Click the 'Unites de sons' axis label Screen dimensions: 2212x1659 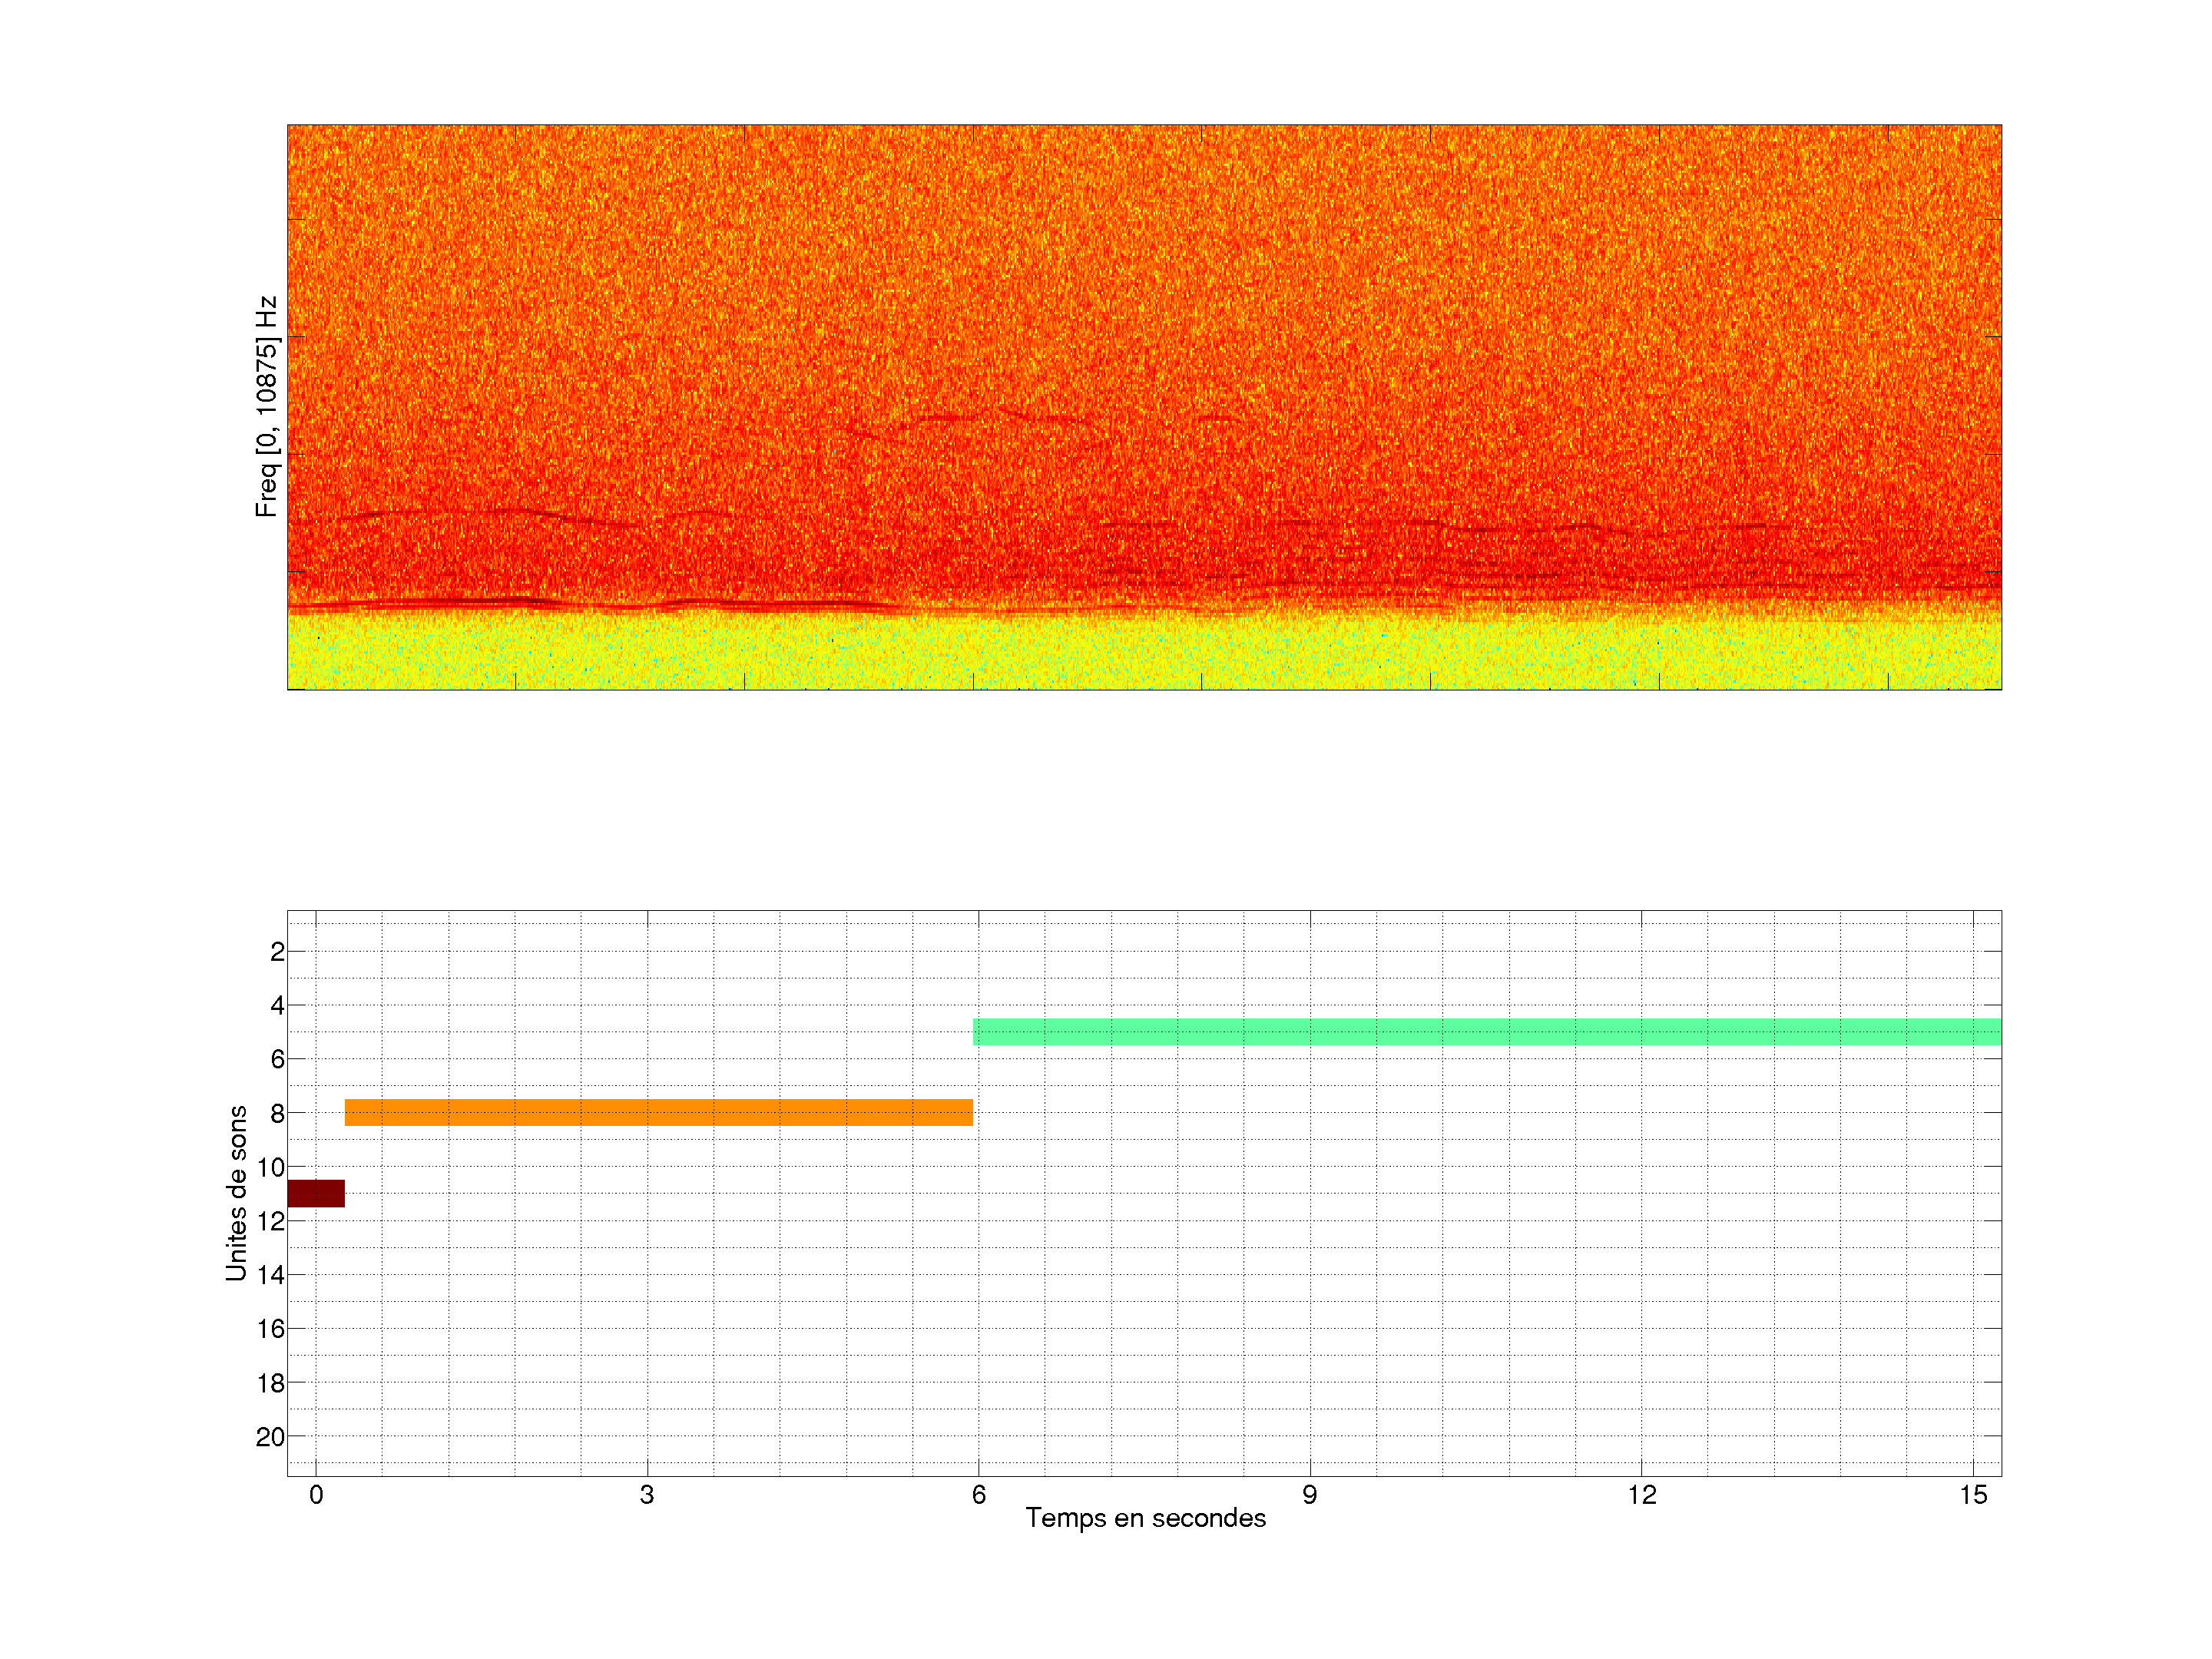click(236, 1192)
